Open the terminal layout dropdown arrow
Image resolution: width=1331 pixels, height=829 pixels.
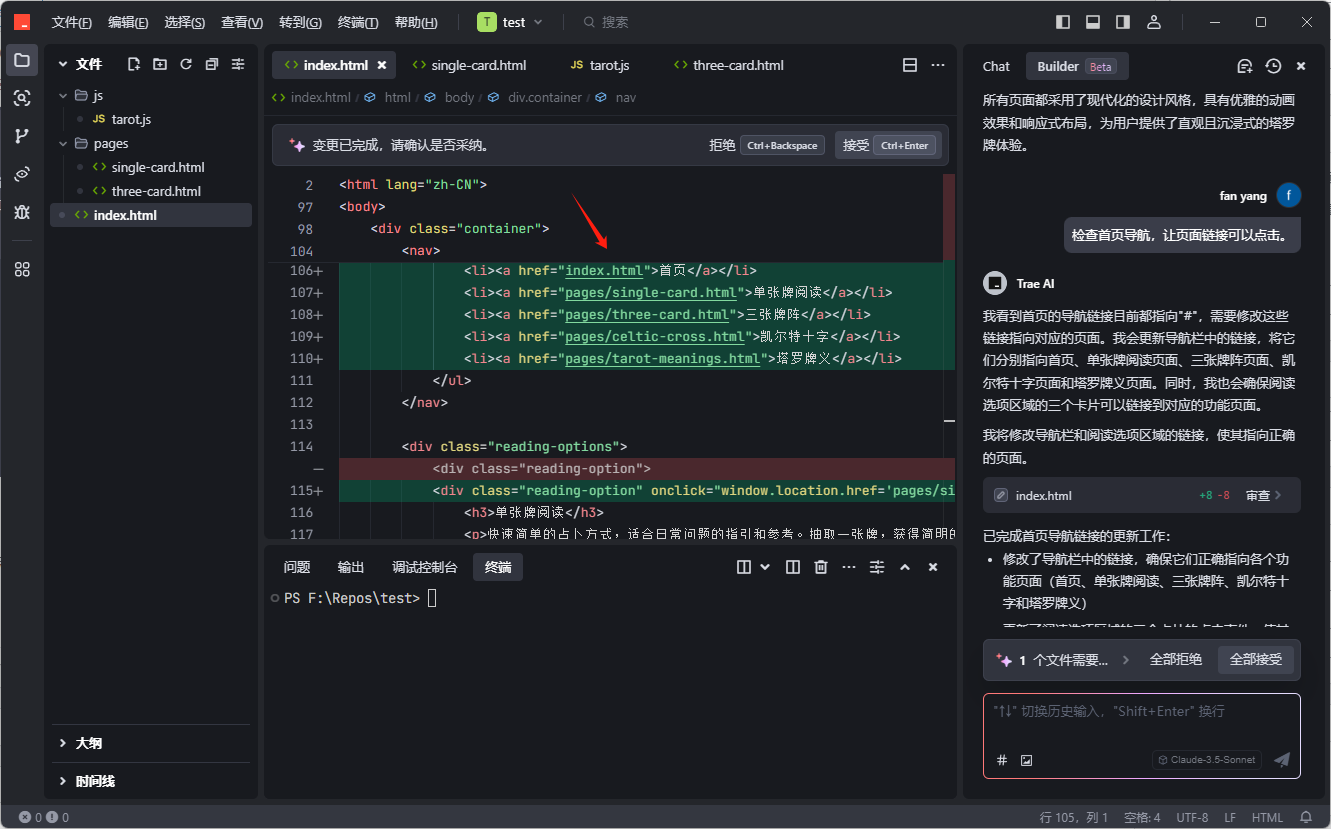[x=765, y=567]
